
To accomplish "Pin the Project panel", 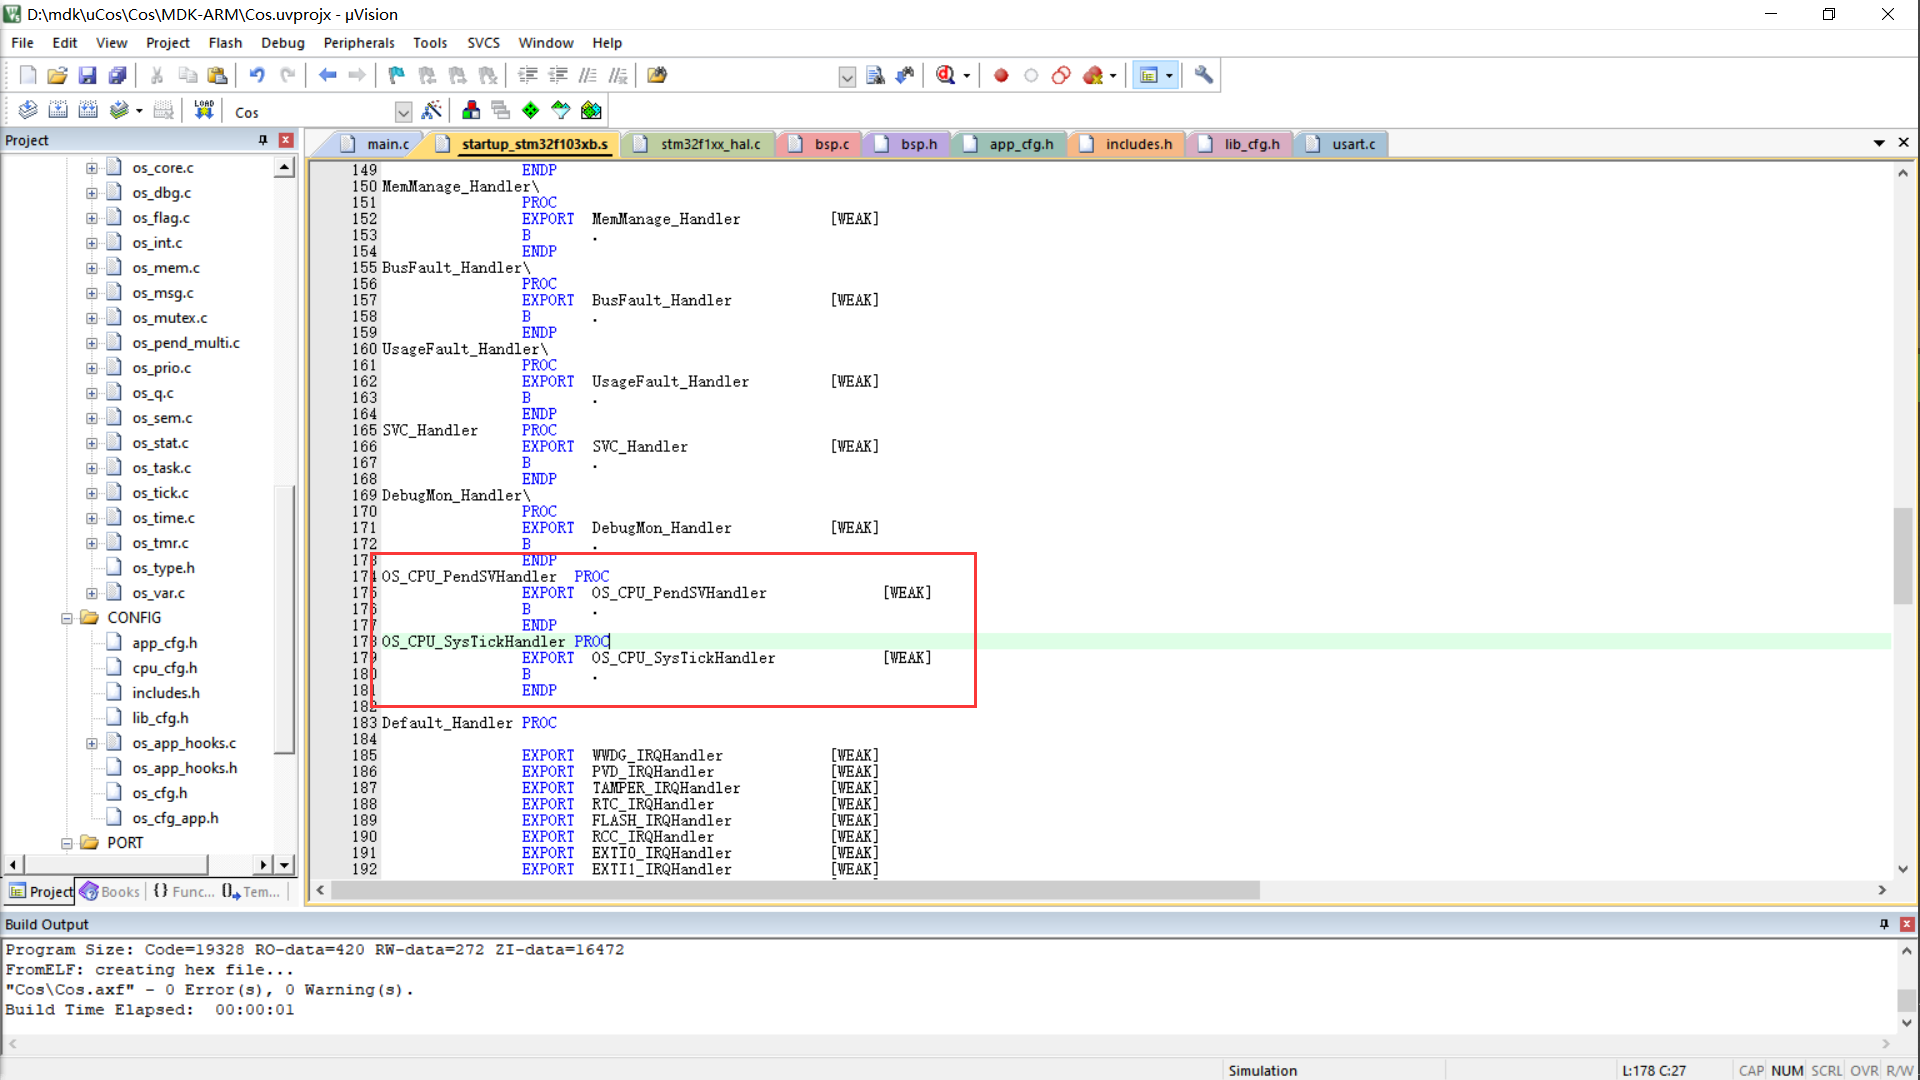I will [263, 140].
